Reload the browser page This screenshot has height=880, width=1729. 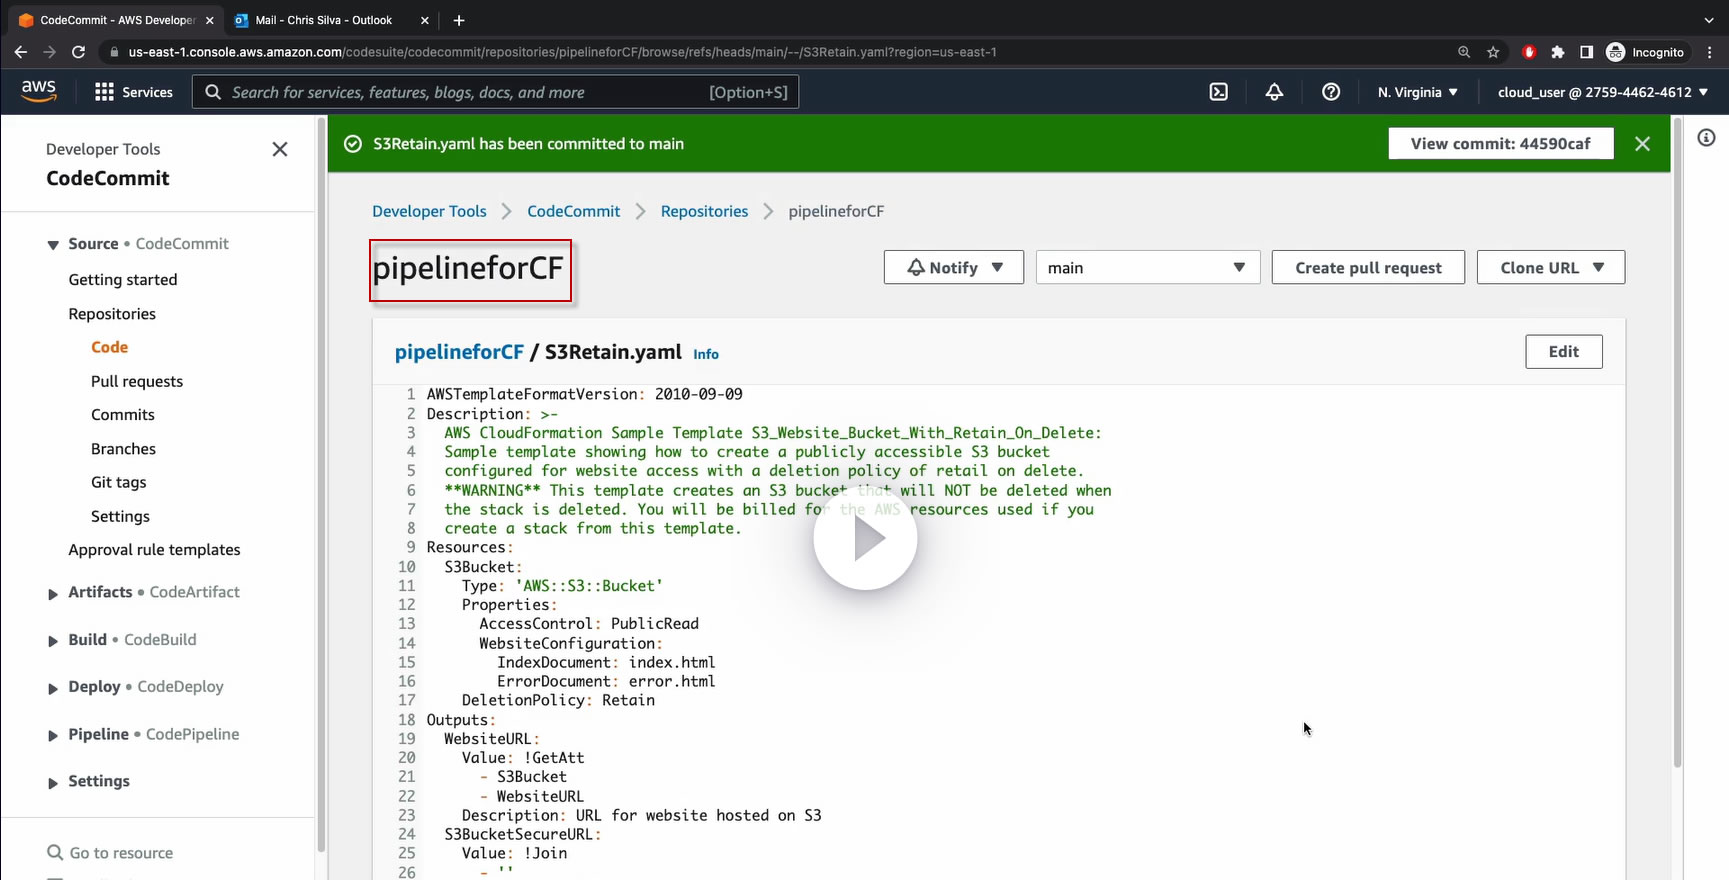pos(79,52)
